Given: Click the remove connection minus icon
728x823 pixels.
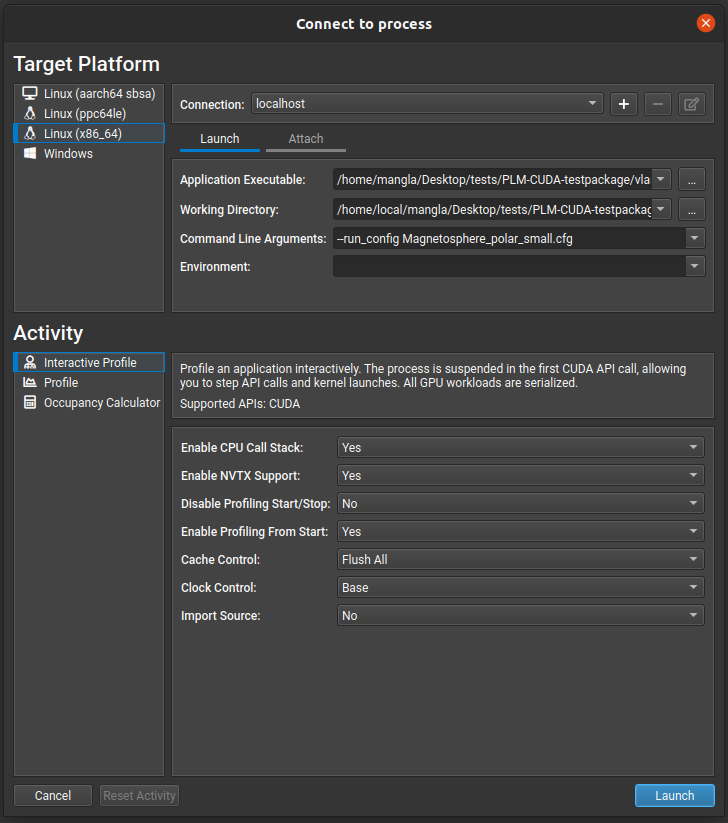Looking at the screenshot, I should coord(657,104).
